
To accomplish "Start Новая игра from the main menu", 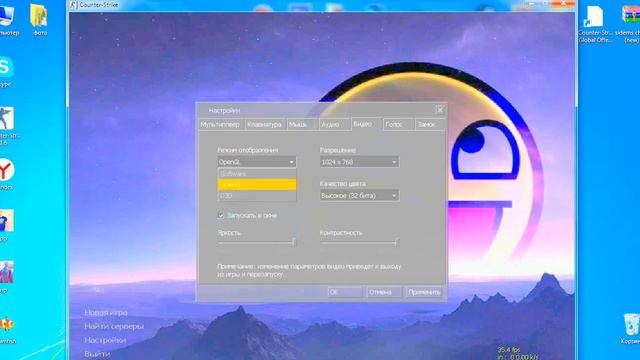I will coord(106,313).
